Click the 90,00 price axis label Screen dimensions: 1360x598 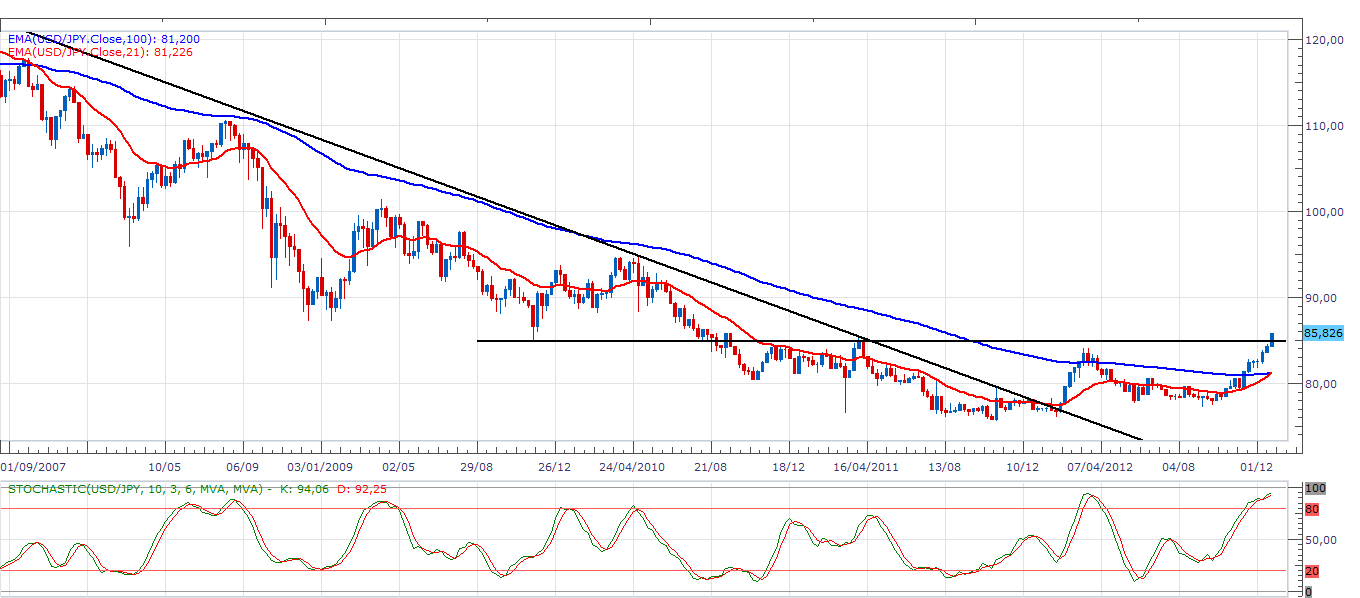click(1321, 298)
